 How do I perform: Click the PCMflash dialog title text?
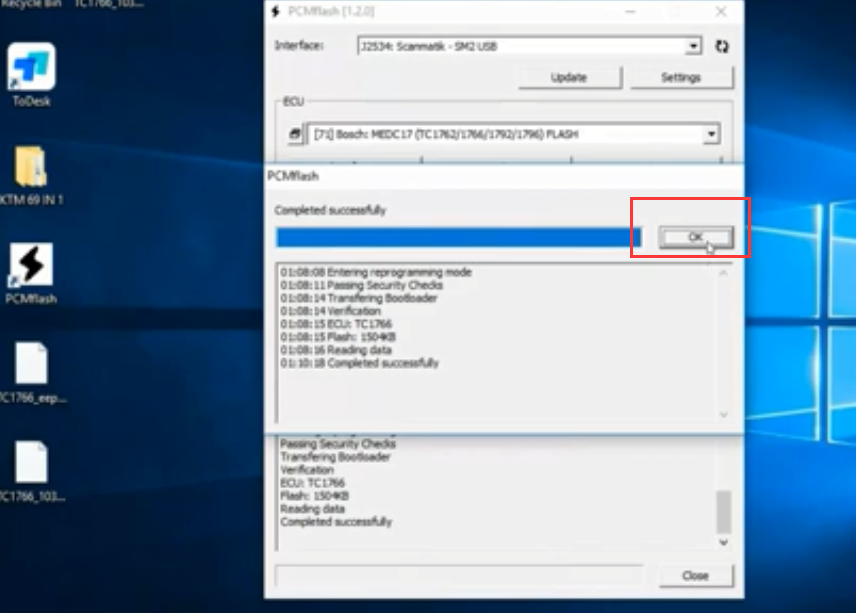pos(293,176)
